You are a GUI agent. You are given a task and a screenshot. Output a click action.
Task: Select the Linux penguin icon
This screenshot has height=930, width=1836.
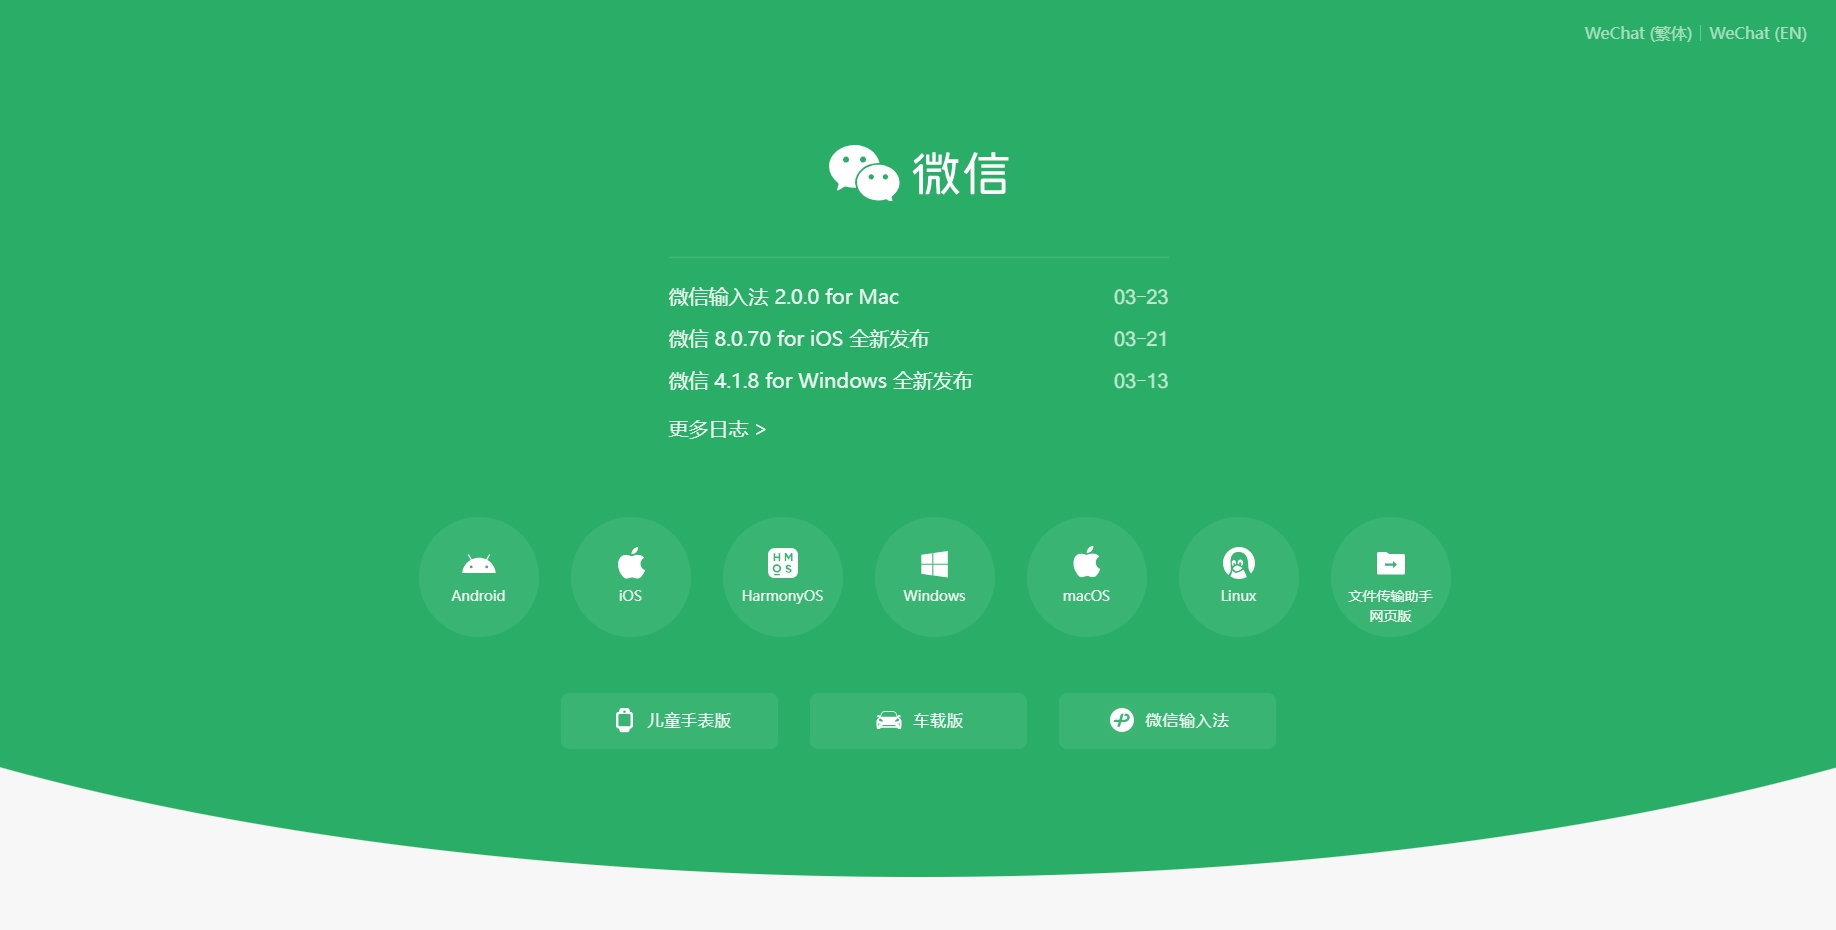point(1238,562)
